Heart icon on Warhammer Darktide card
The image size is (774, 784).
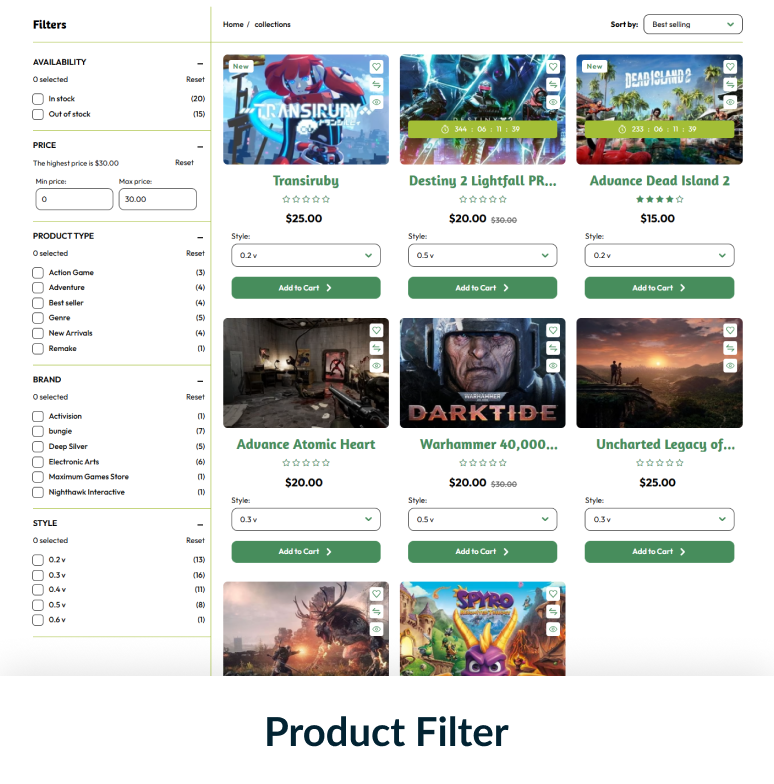pyautogui.click(x=553, y=330)
